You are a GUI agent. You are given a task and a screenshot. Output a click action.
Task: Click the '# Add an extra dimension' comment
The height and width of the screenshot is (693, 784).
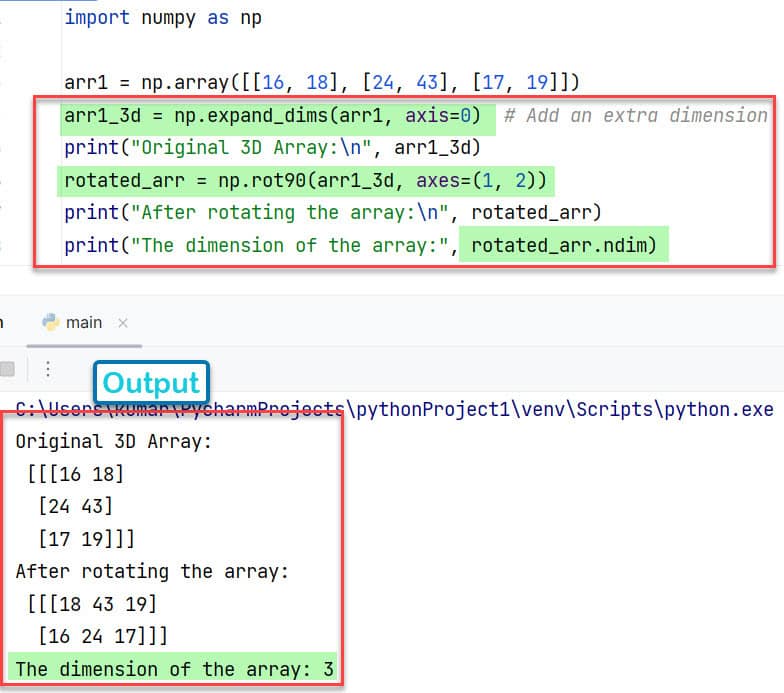coord(636,116)
